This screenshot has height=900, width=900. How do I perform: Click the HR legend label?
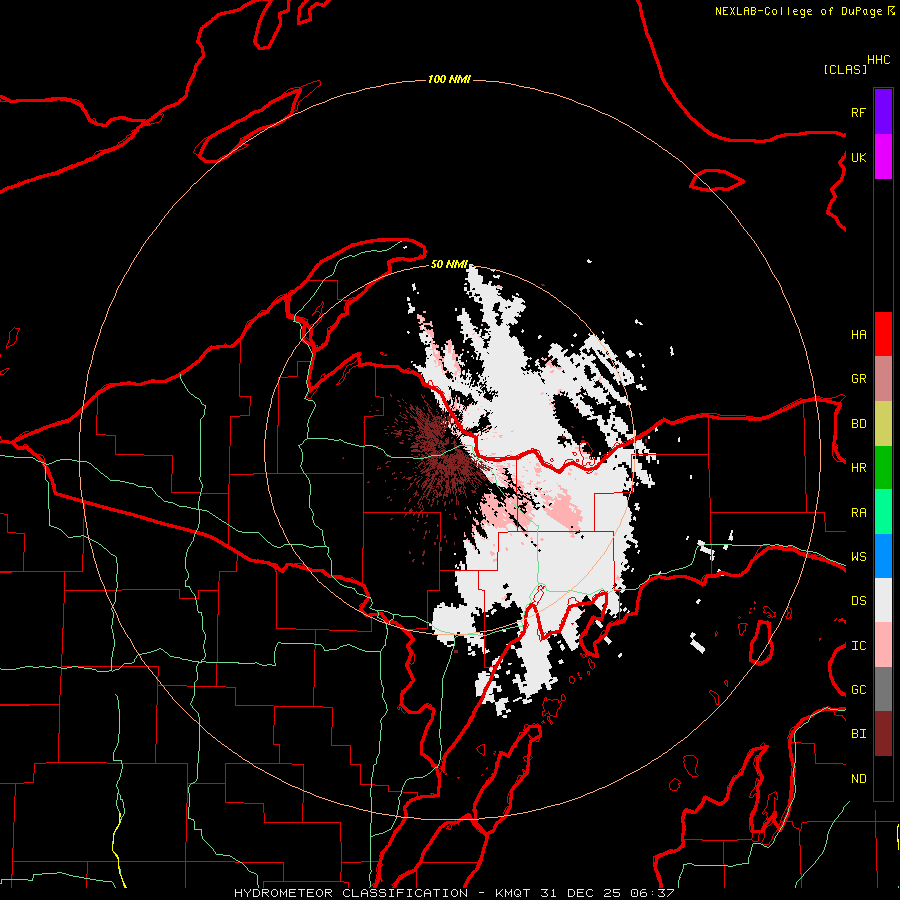coord(858,468)
